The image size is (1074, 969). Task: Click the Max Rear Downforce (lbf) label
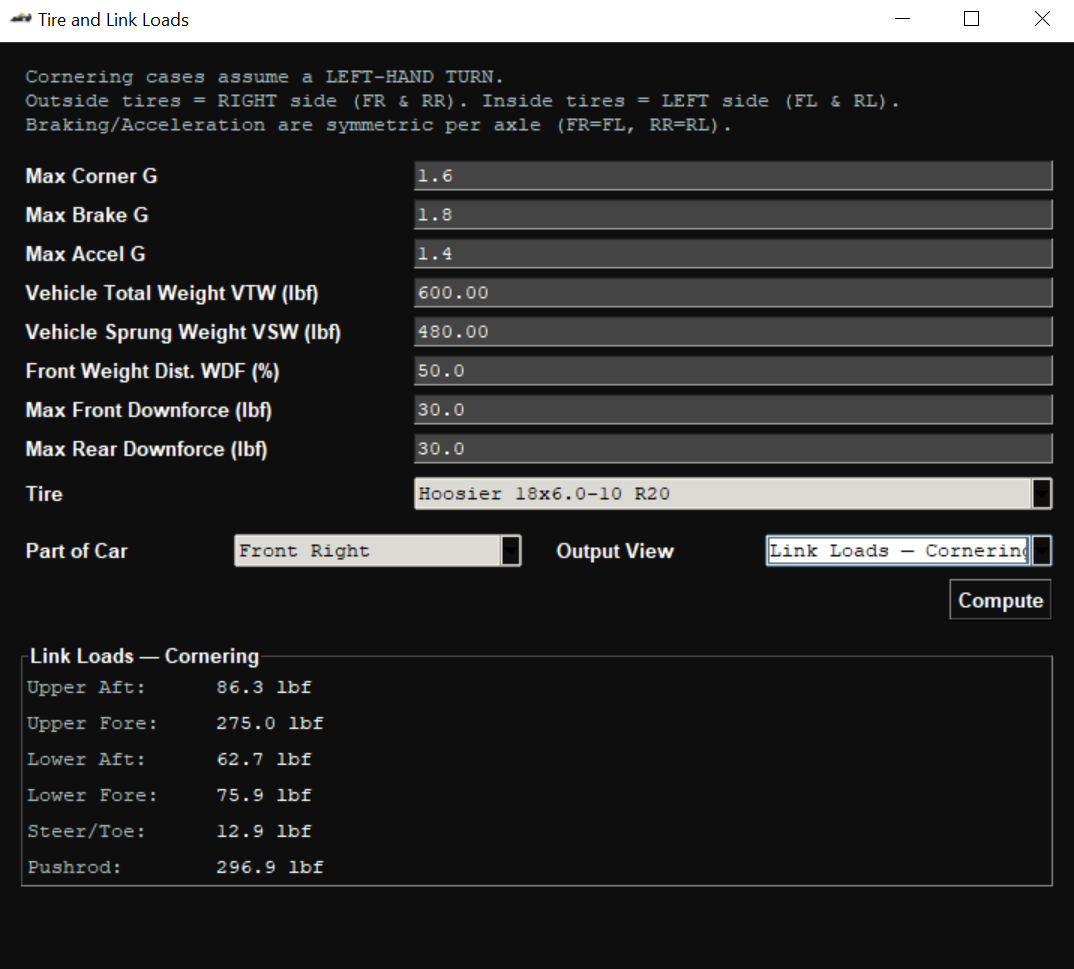(x=146, y=449)
